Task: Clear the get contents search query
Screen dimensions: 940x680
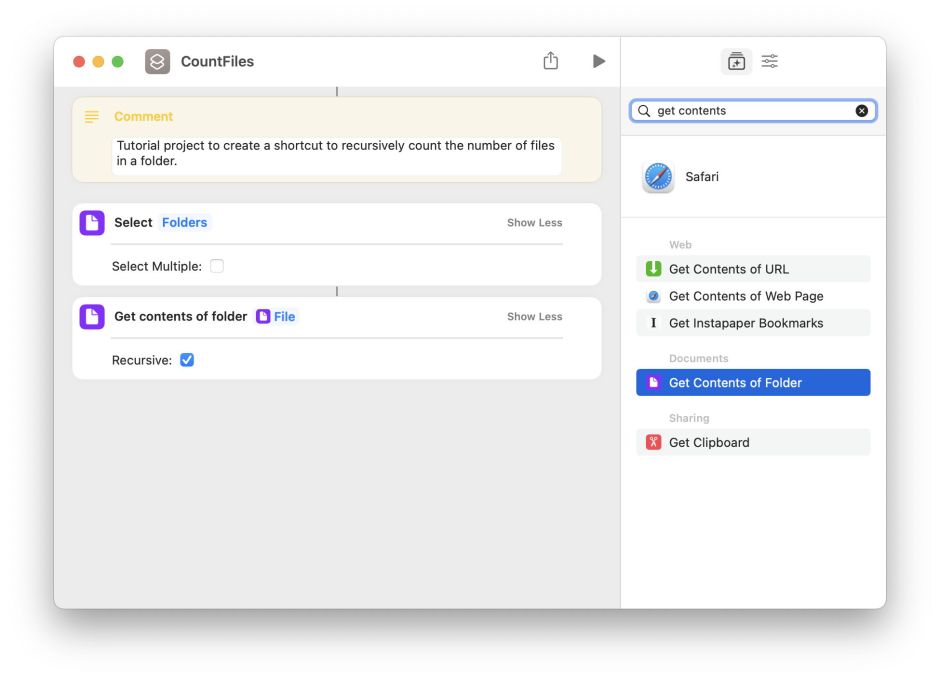Action: click(x=862, y=111)
